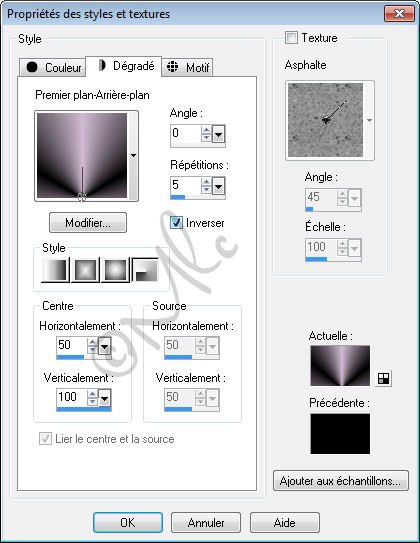Decrease the gradient Angle with down arrow
Screen dimensions: 420x543
206,137
